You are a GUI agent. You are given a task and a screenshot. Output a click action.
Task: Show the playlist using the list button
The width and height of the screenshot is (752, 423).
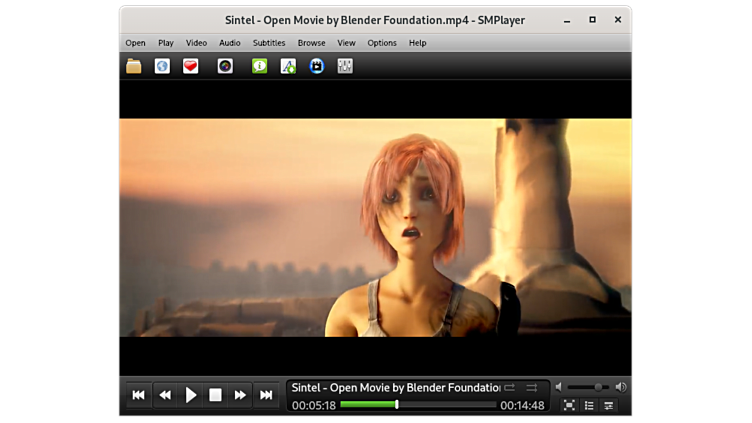click(589, 405)
